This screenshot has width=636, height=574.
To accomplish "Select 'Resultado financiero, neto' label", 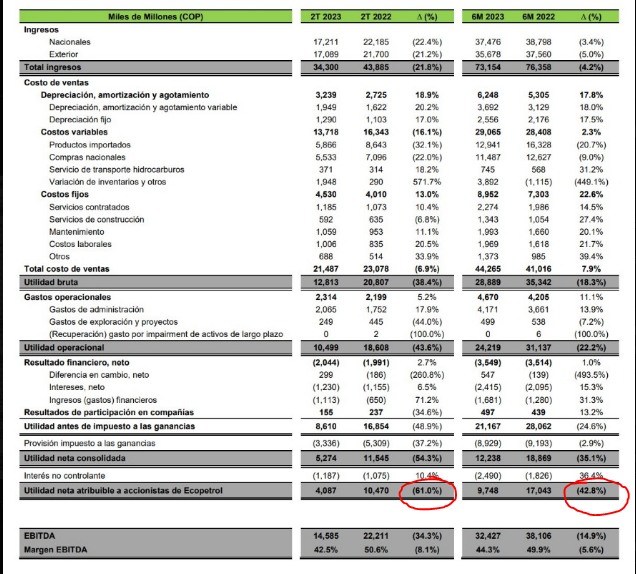I will tap(77, 362).
